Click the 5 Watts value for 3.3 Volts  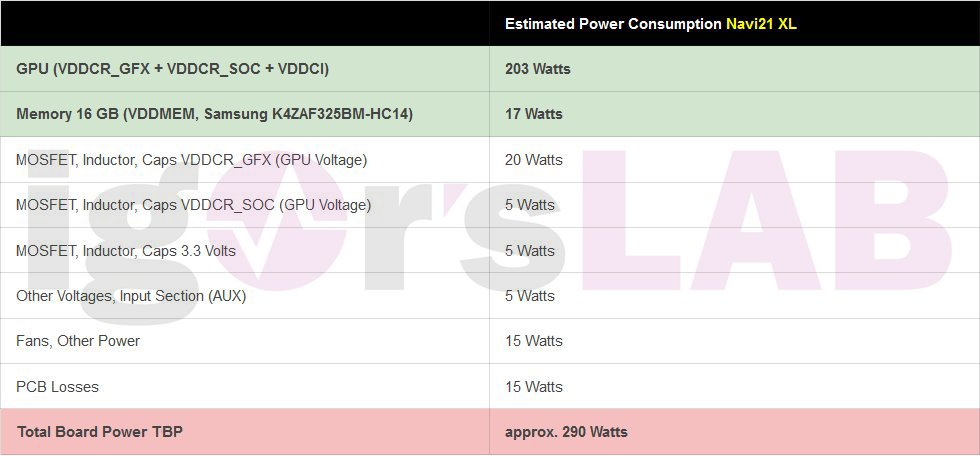tap(530, 251)
